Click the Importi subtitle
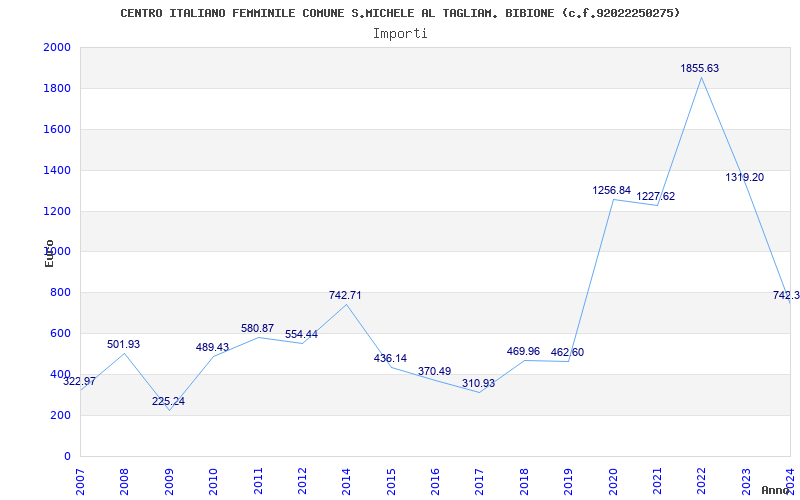This screenshot has width=800, height=500. [x=400, y=33]
